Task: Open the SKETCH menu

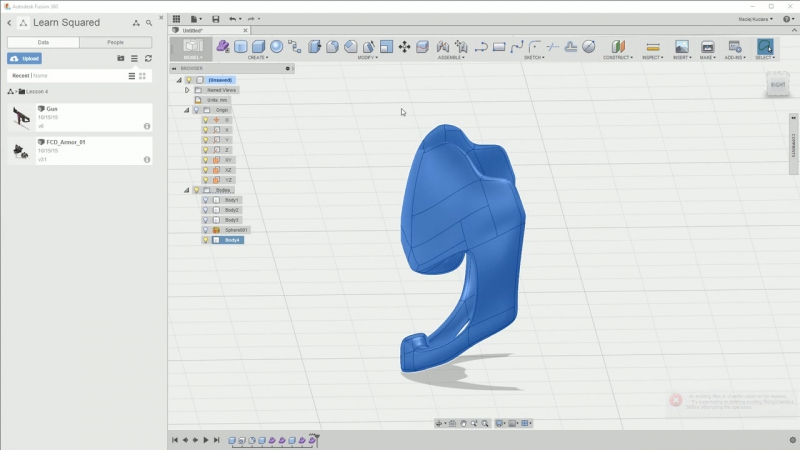Action: point(534,57)
